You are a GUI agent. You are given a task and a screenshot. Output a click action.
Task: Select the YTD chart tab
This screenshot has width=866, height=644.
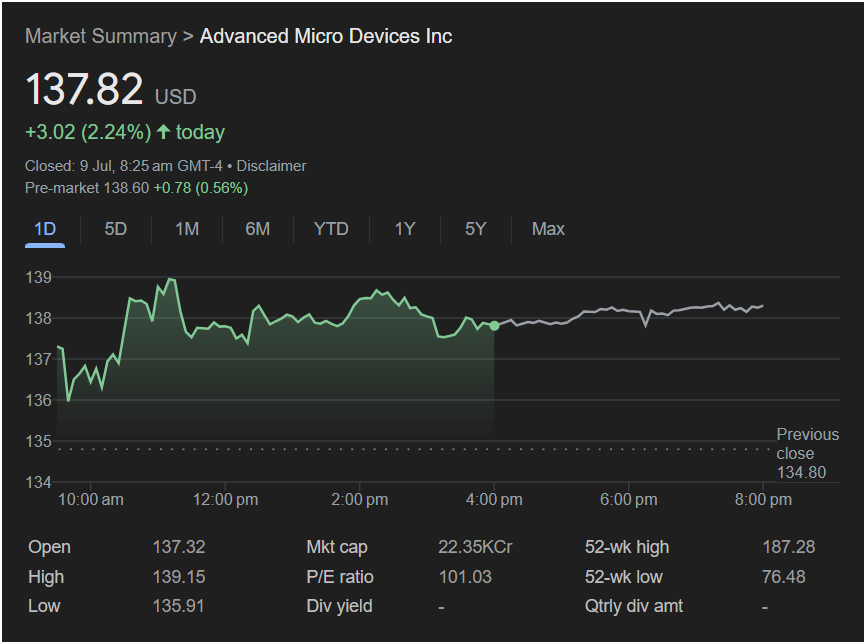(331, 229)
